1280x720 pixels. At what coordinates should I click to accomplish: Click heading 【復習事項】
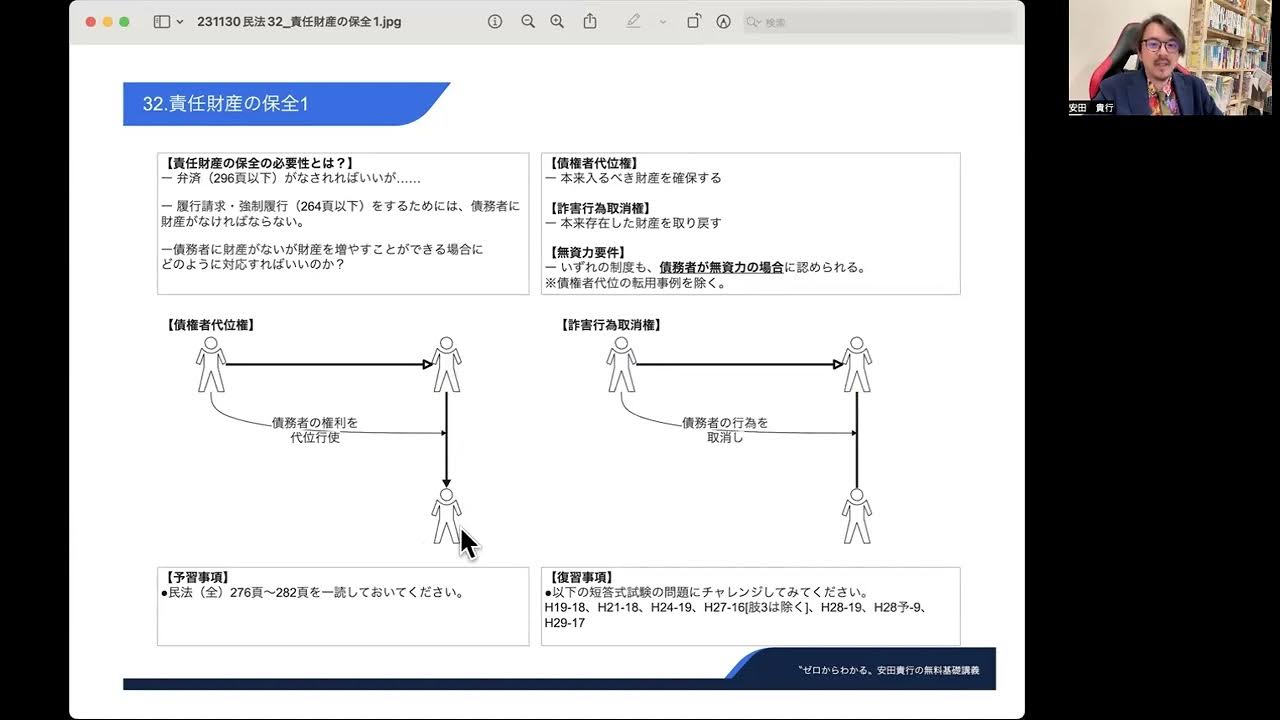pos(581,577)
